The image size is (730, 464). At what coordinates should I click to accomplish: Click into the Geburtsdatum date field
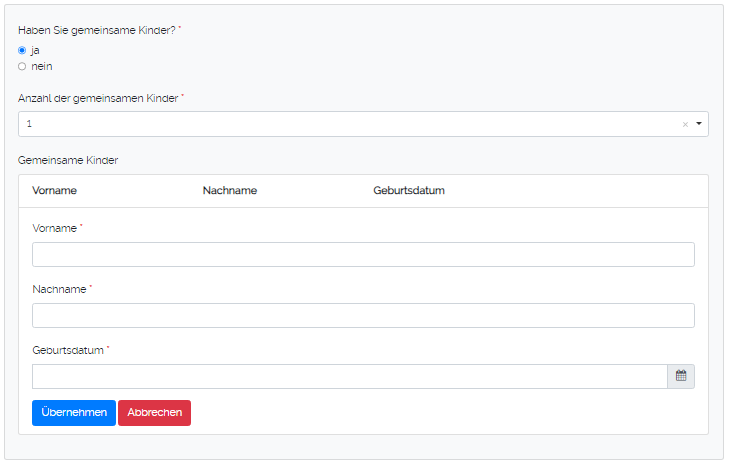pyautogui.click(x=349, y=376)
